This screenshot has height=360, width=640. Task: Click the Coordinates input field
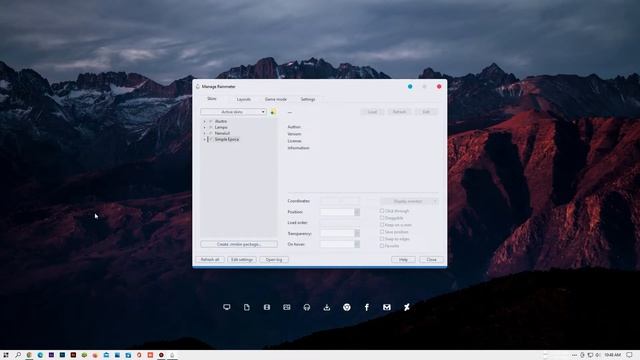coord(340,201)
